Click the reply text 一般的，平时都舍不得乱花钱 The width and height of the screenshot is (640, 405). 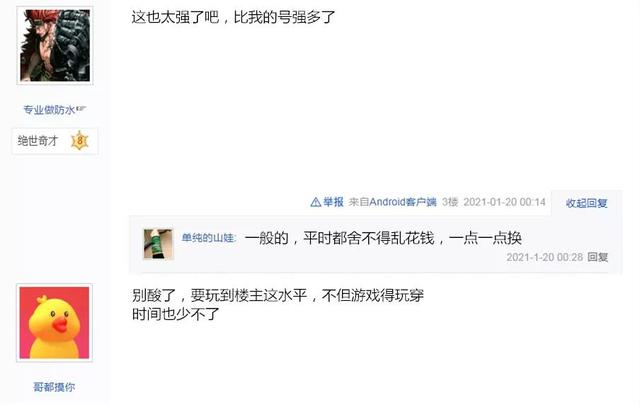339,238
